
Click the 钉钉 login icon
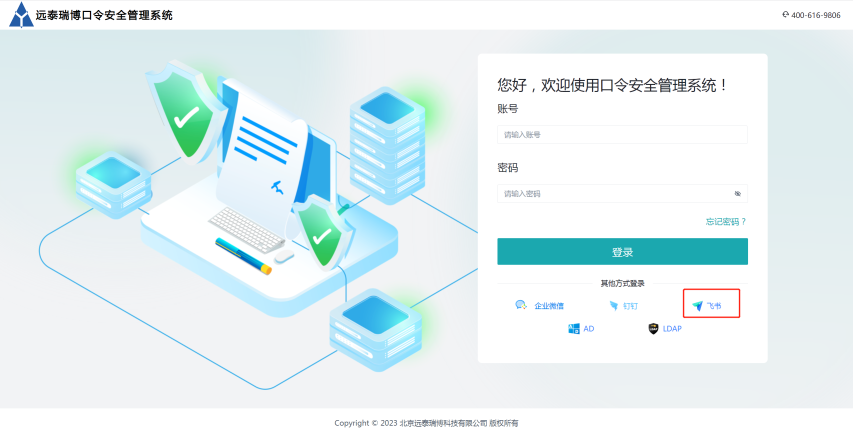(614, 306)
